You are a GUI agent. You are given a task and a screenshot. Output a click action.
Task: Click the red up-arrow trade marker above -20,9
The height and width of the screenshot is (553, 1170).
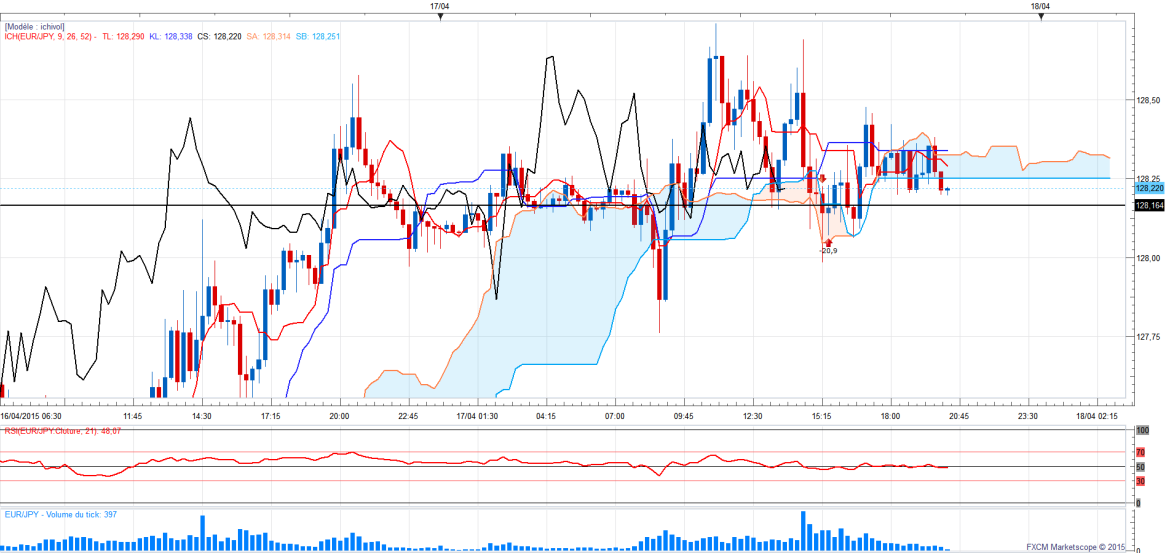(828, 242)
